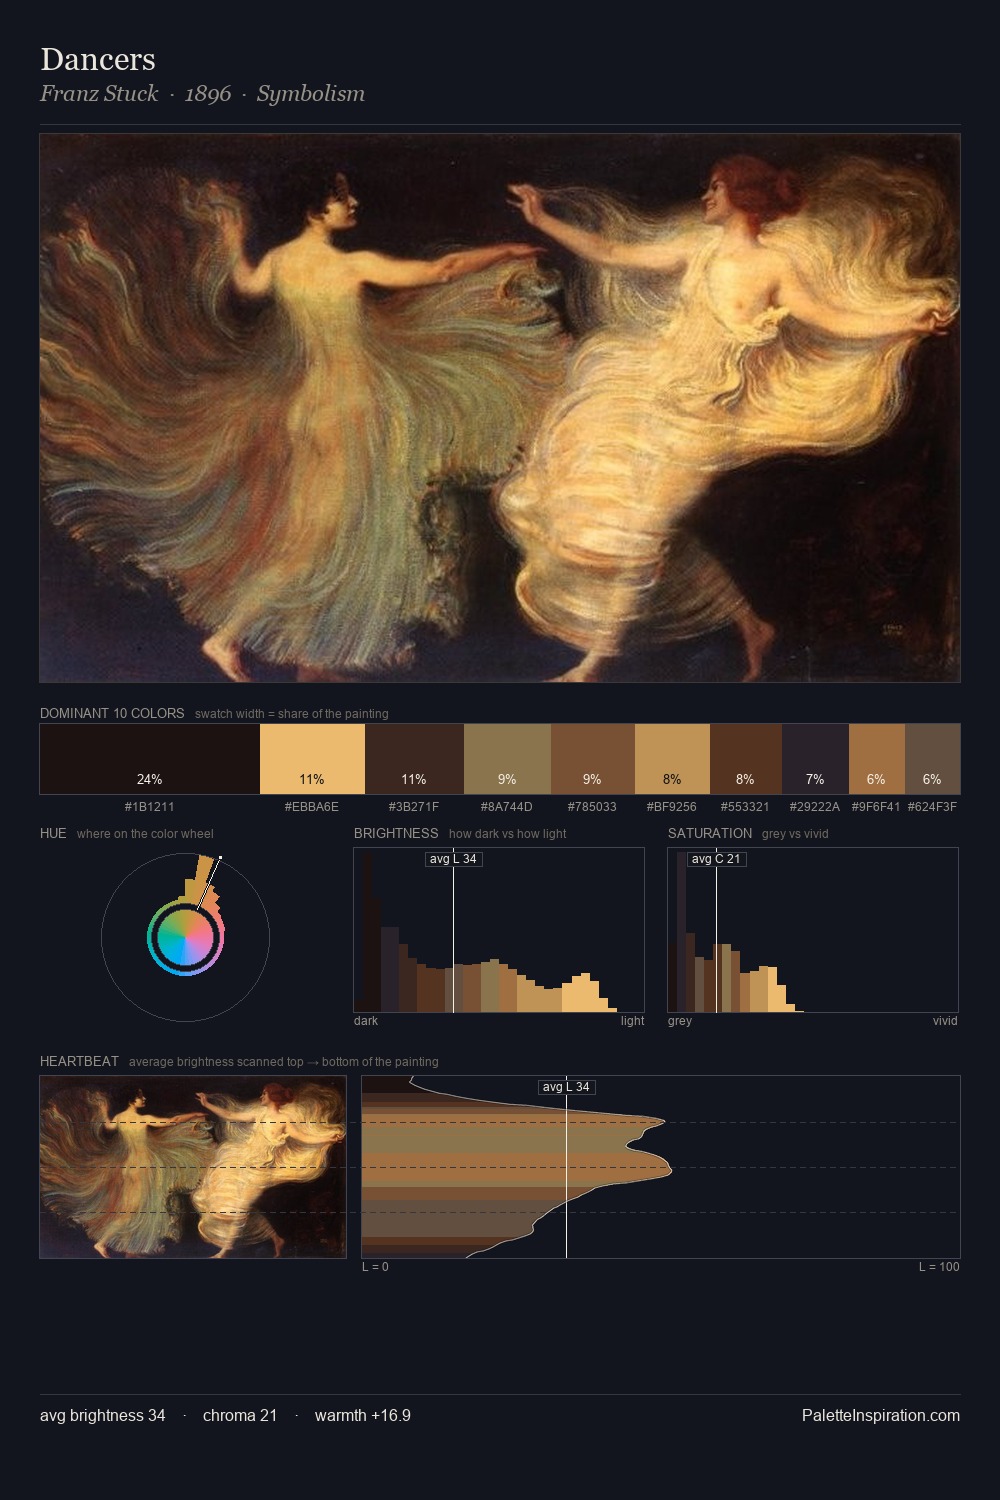Click the 'avg C 21' label in saturation chart
The height and width of the screenshot is (1500, 1000).
pos(716,859)
